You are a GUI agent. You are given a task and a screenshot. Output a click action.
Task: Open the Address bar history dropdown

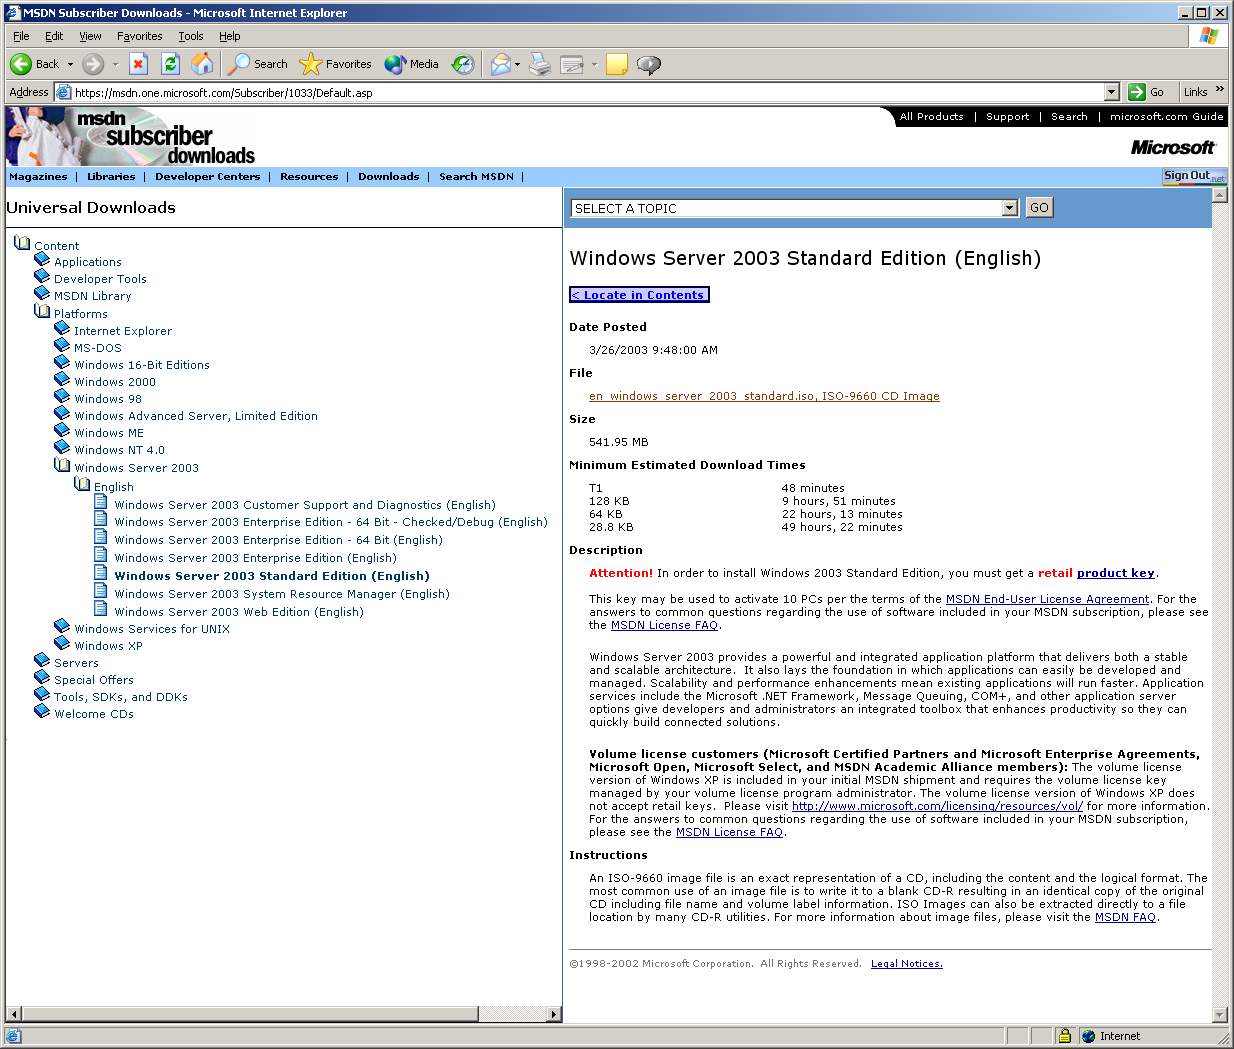1112,91
